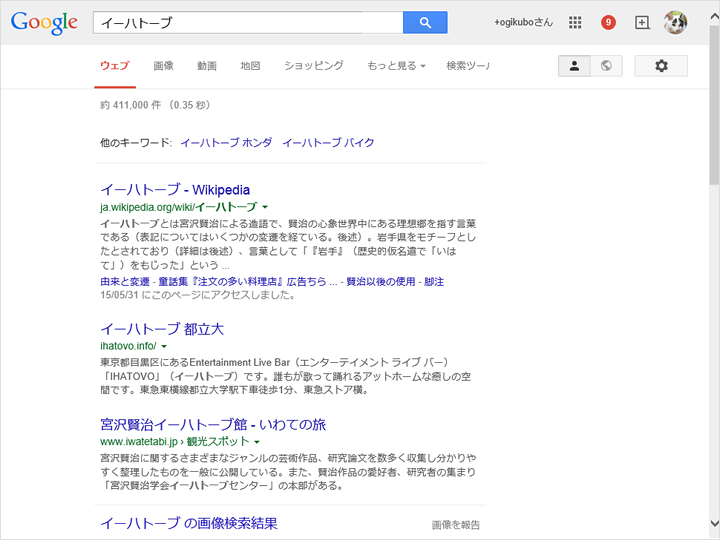Click the scrollbar down arrow
The width and height of the screenshot is (720, 540).
point(714,523)
